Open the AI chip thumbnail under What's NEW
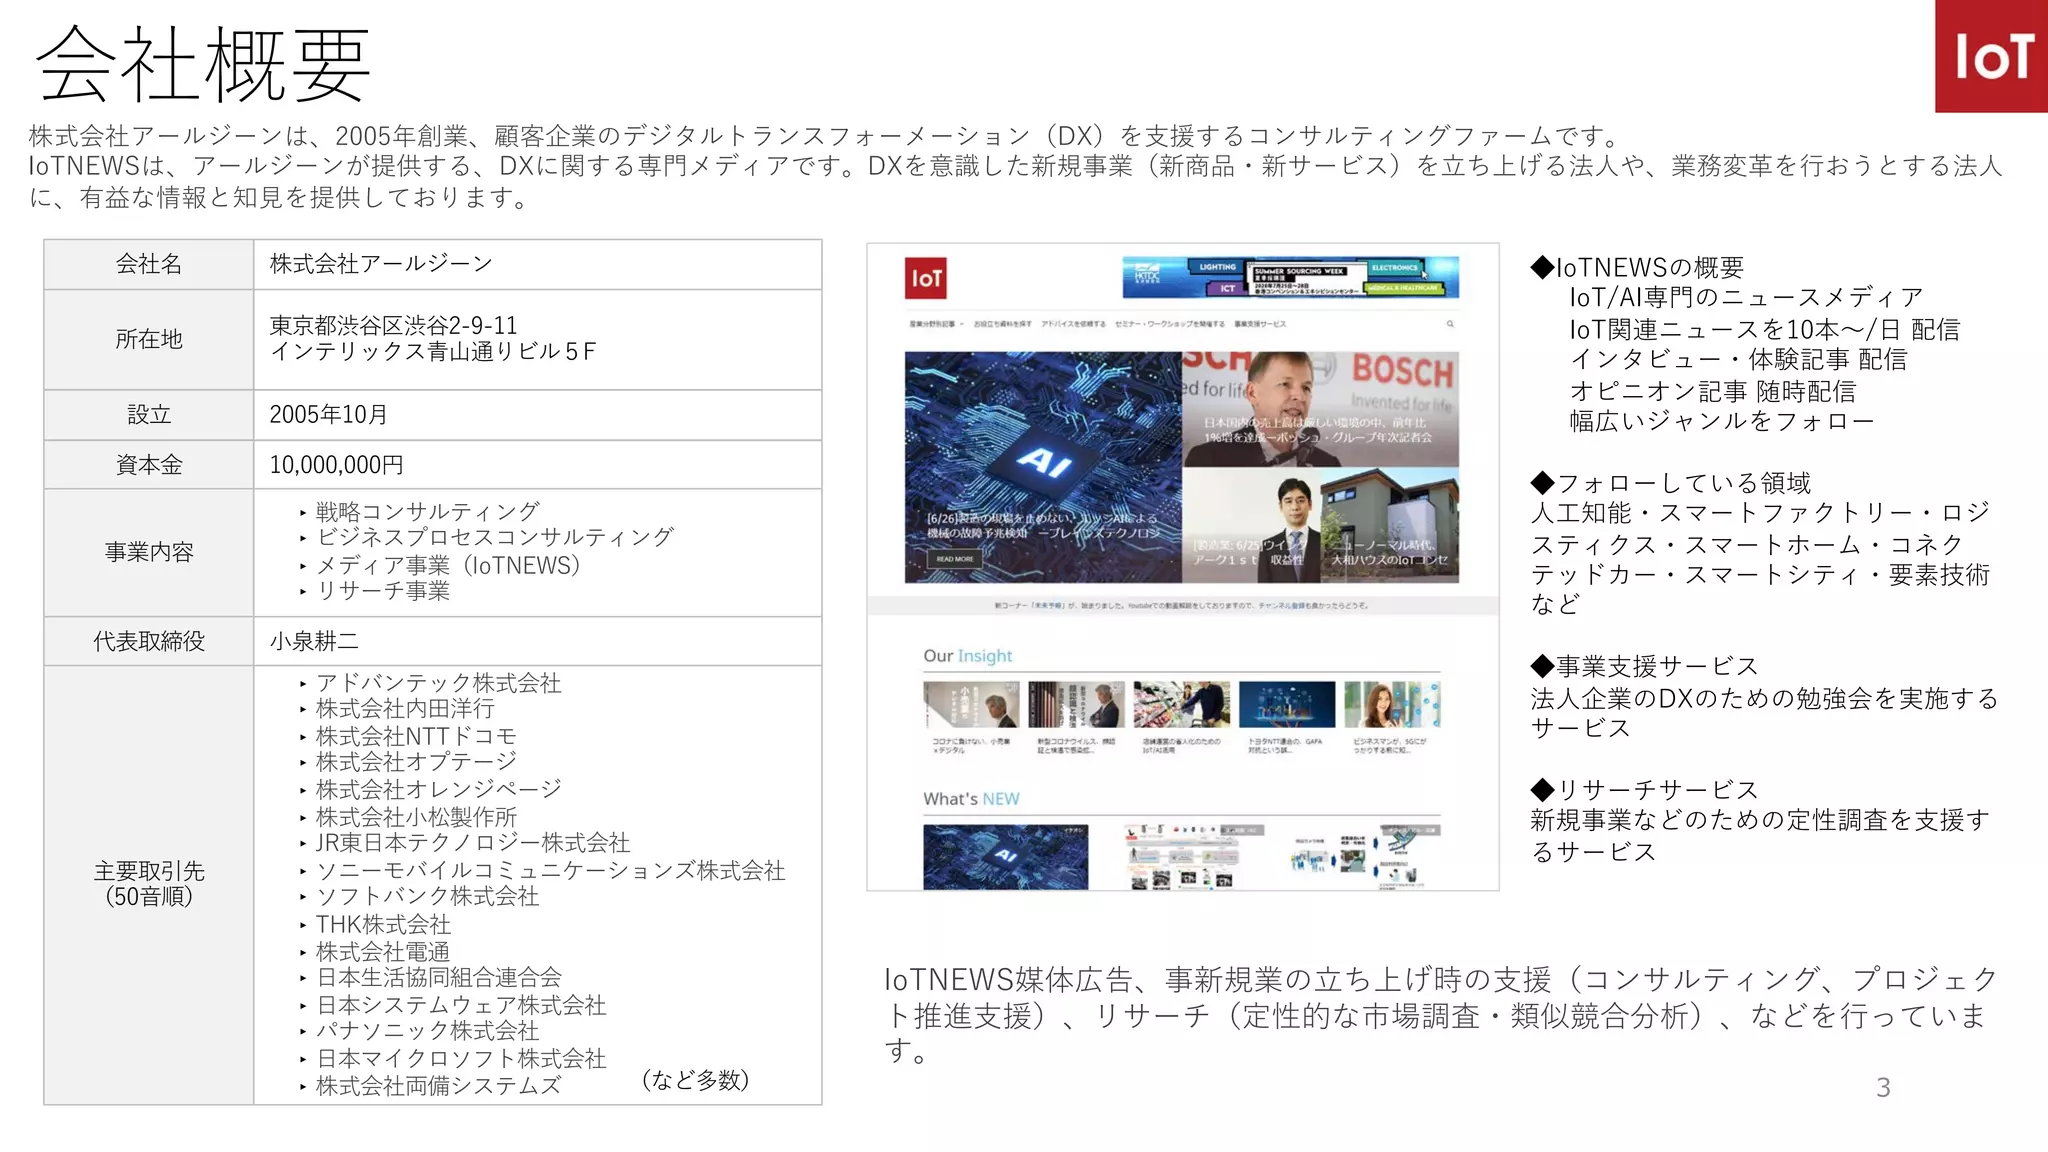 coord(1005,857)
